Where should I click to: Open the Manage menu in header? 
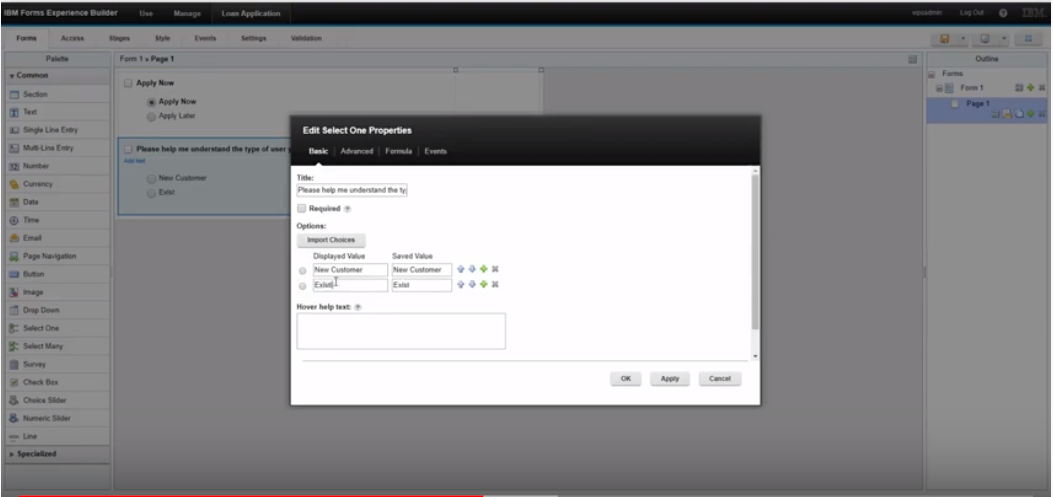(x=187, y=13)
